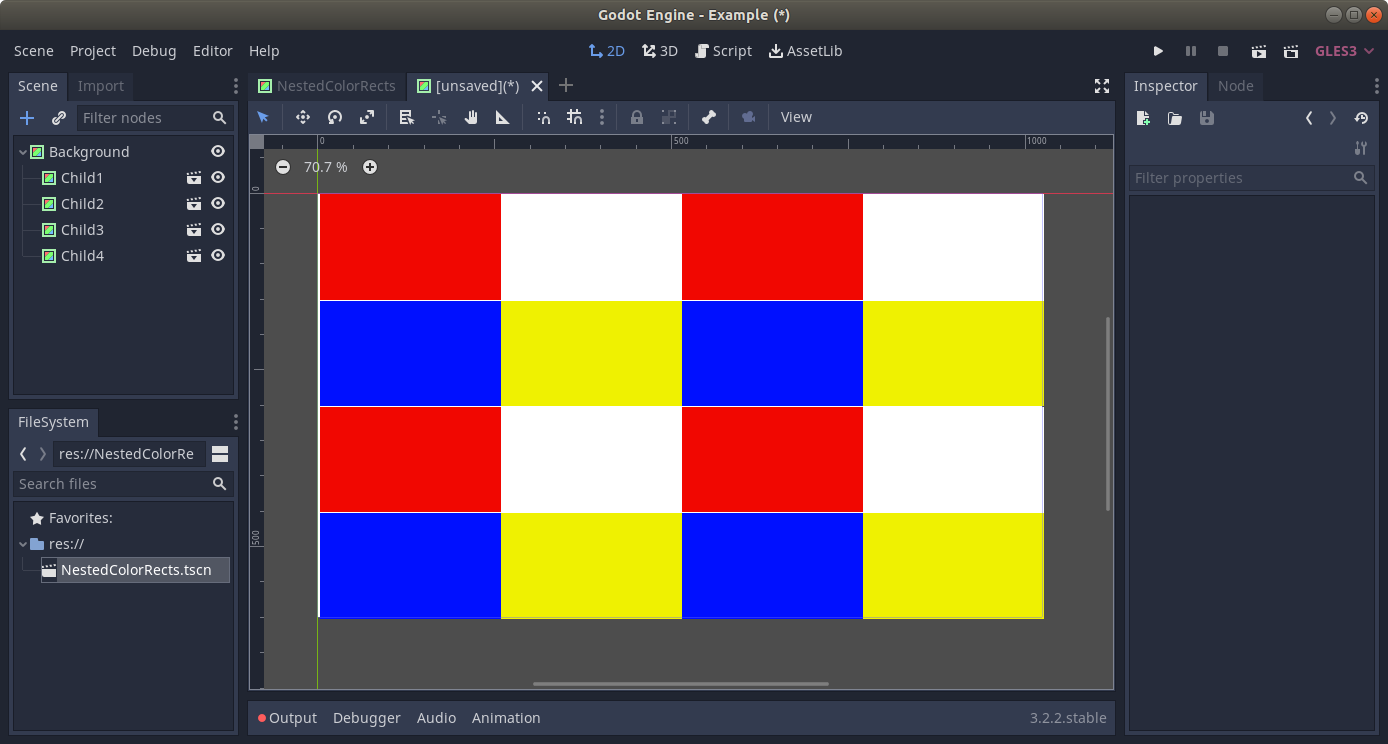The height and width of the screenshot is (744, 1388).
Task: Add a new node with plus icon
Action: point(27,118)
